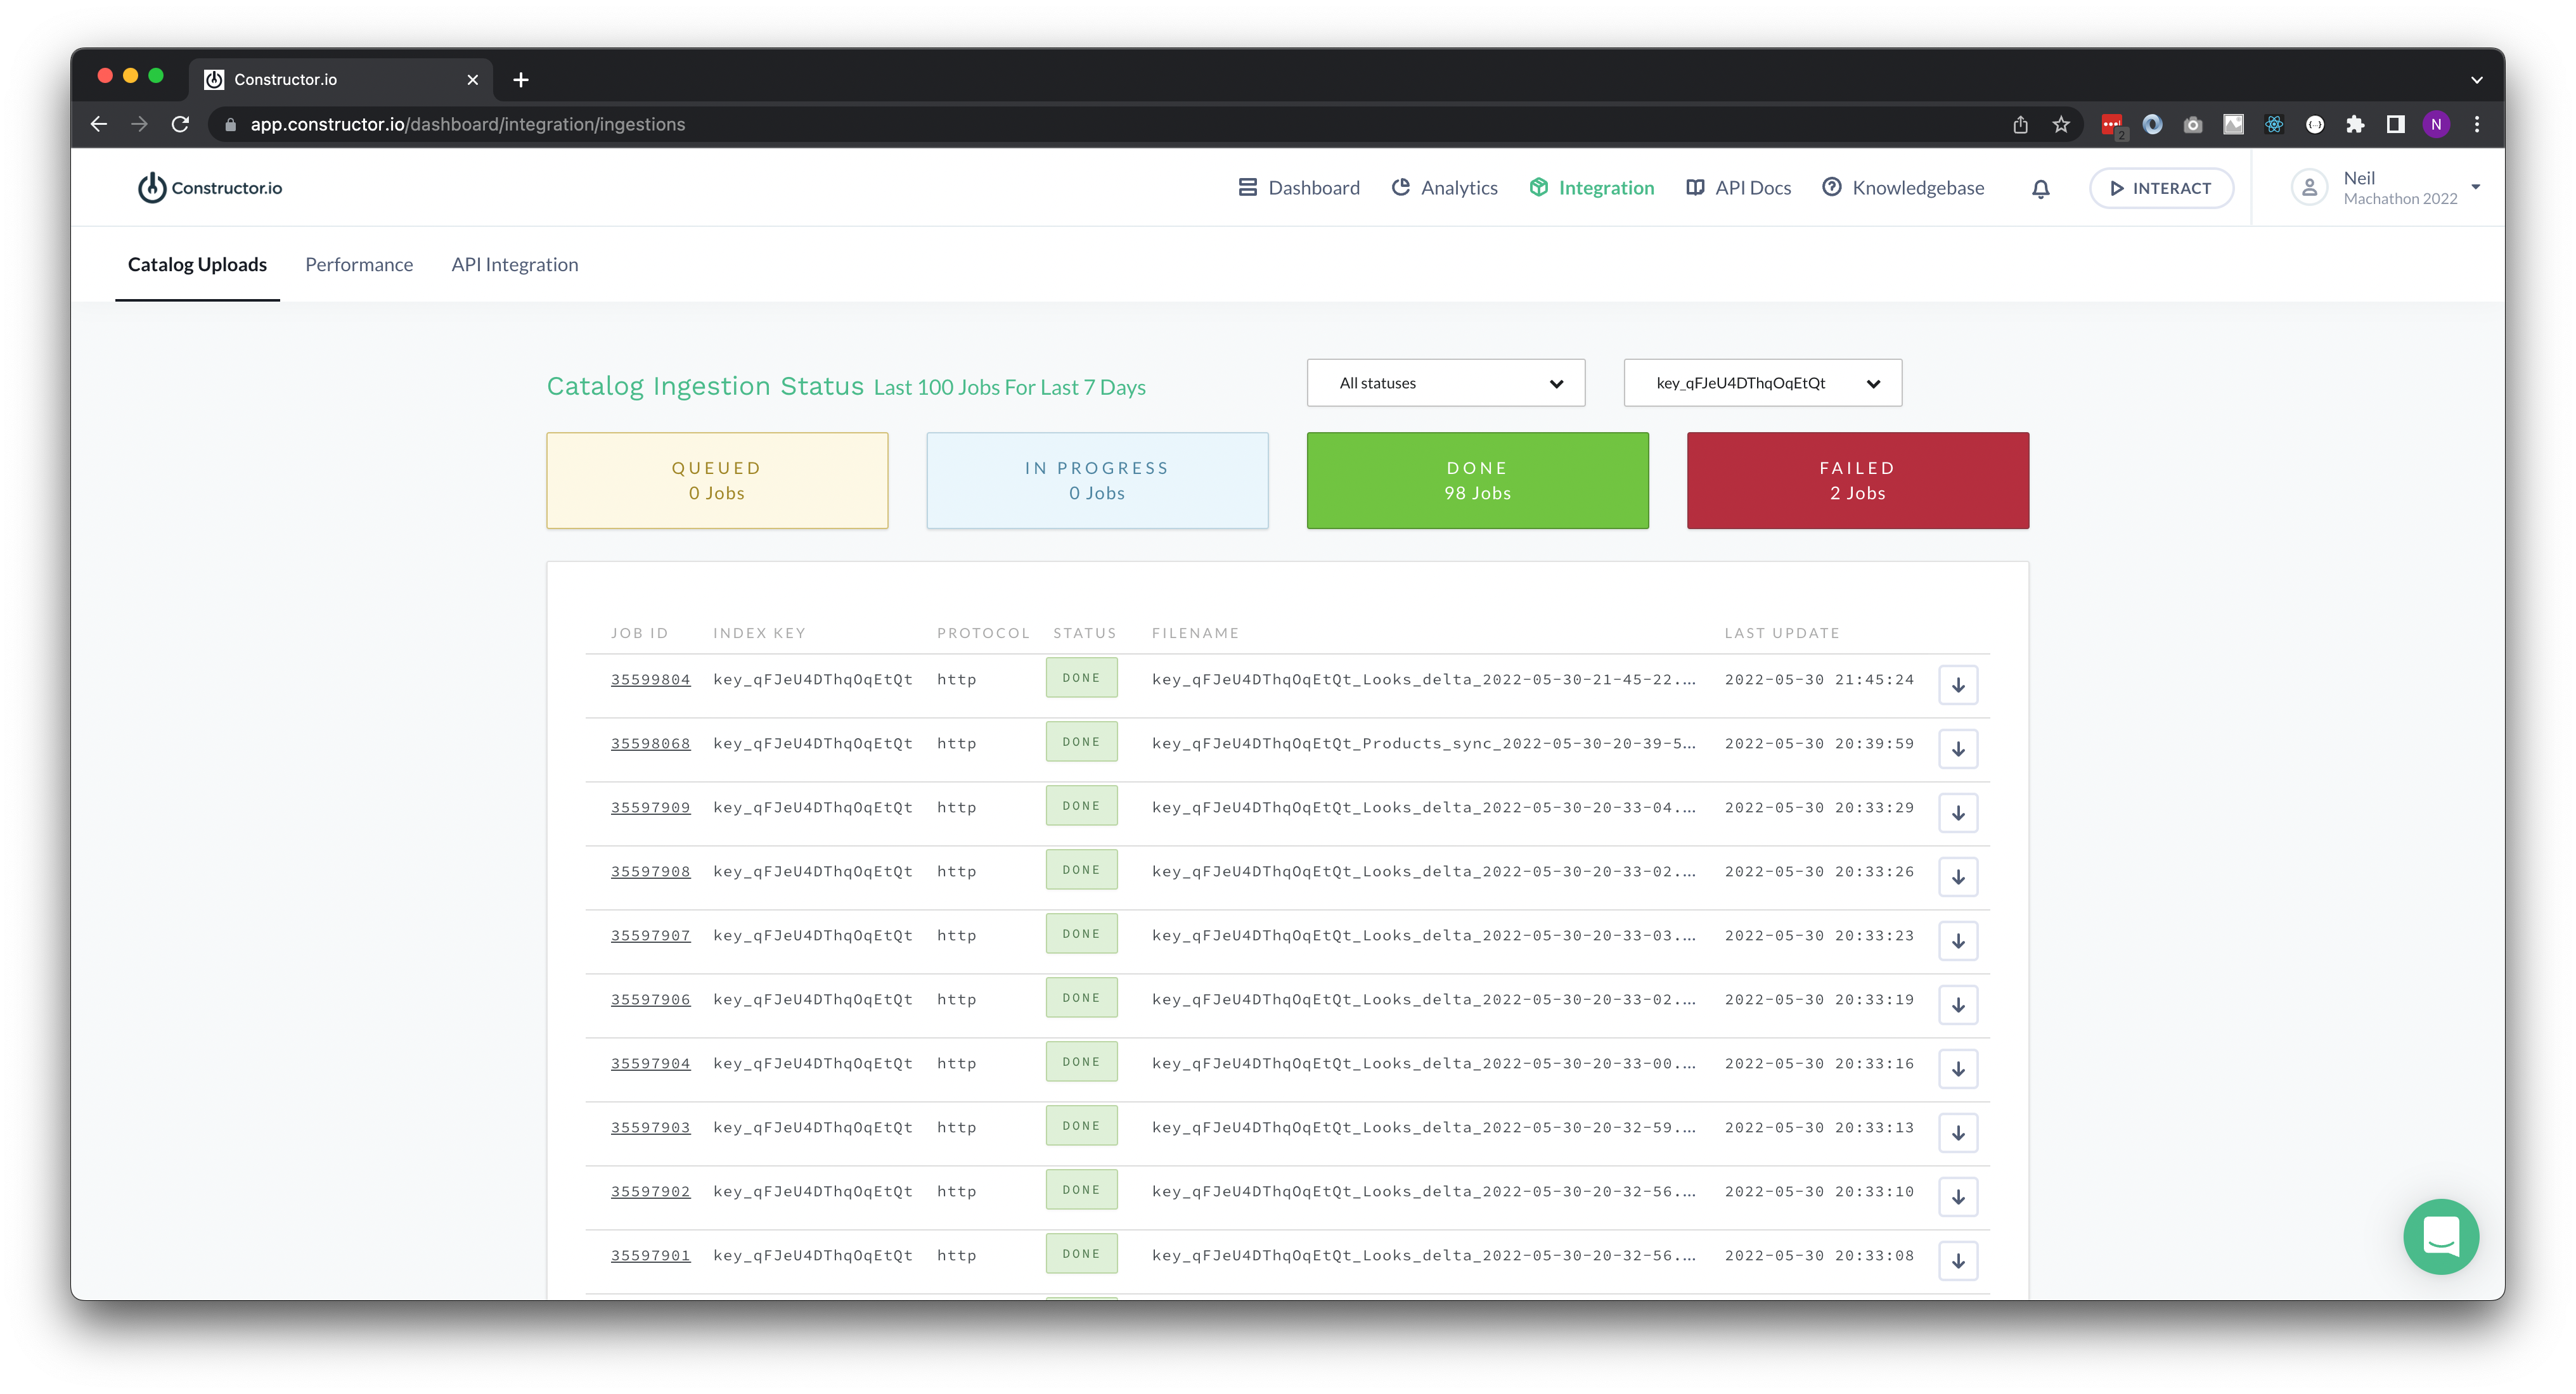Download results for job 35597901

1958,1260
